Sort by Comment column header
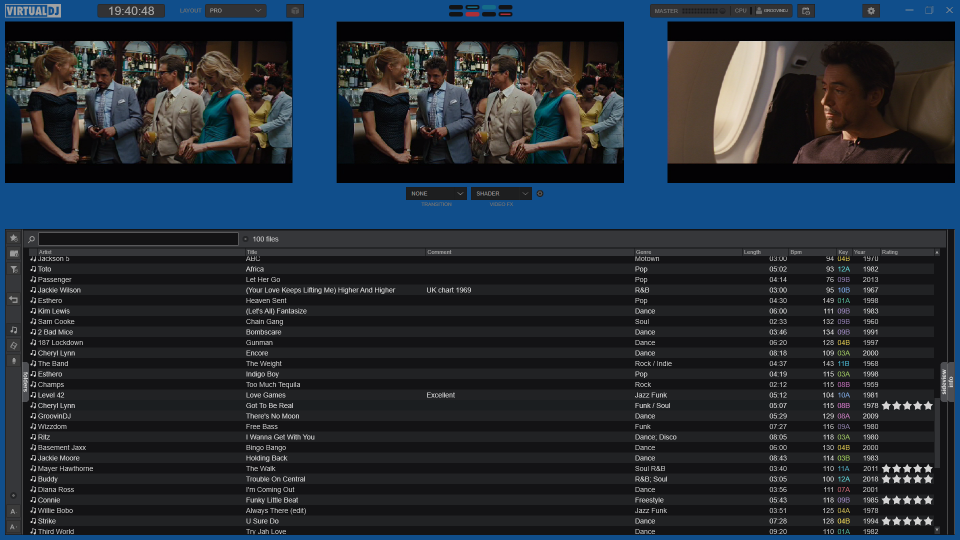The image size is (960, 540). coord(529,252)
